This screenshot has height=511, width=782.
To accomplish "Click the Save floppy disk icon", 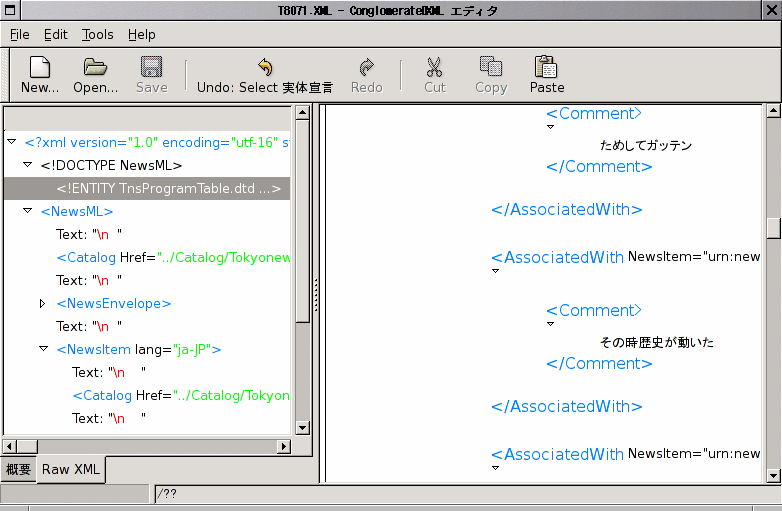I will coord(151,68).
